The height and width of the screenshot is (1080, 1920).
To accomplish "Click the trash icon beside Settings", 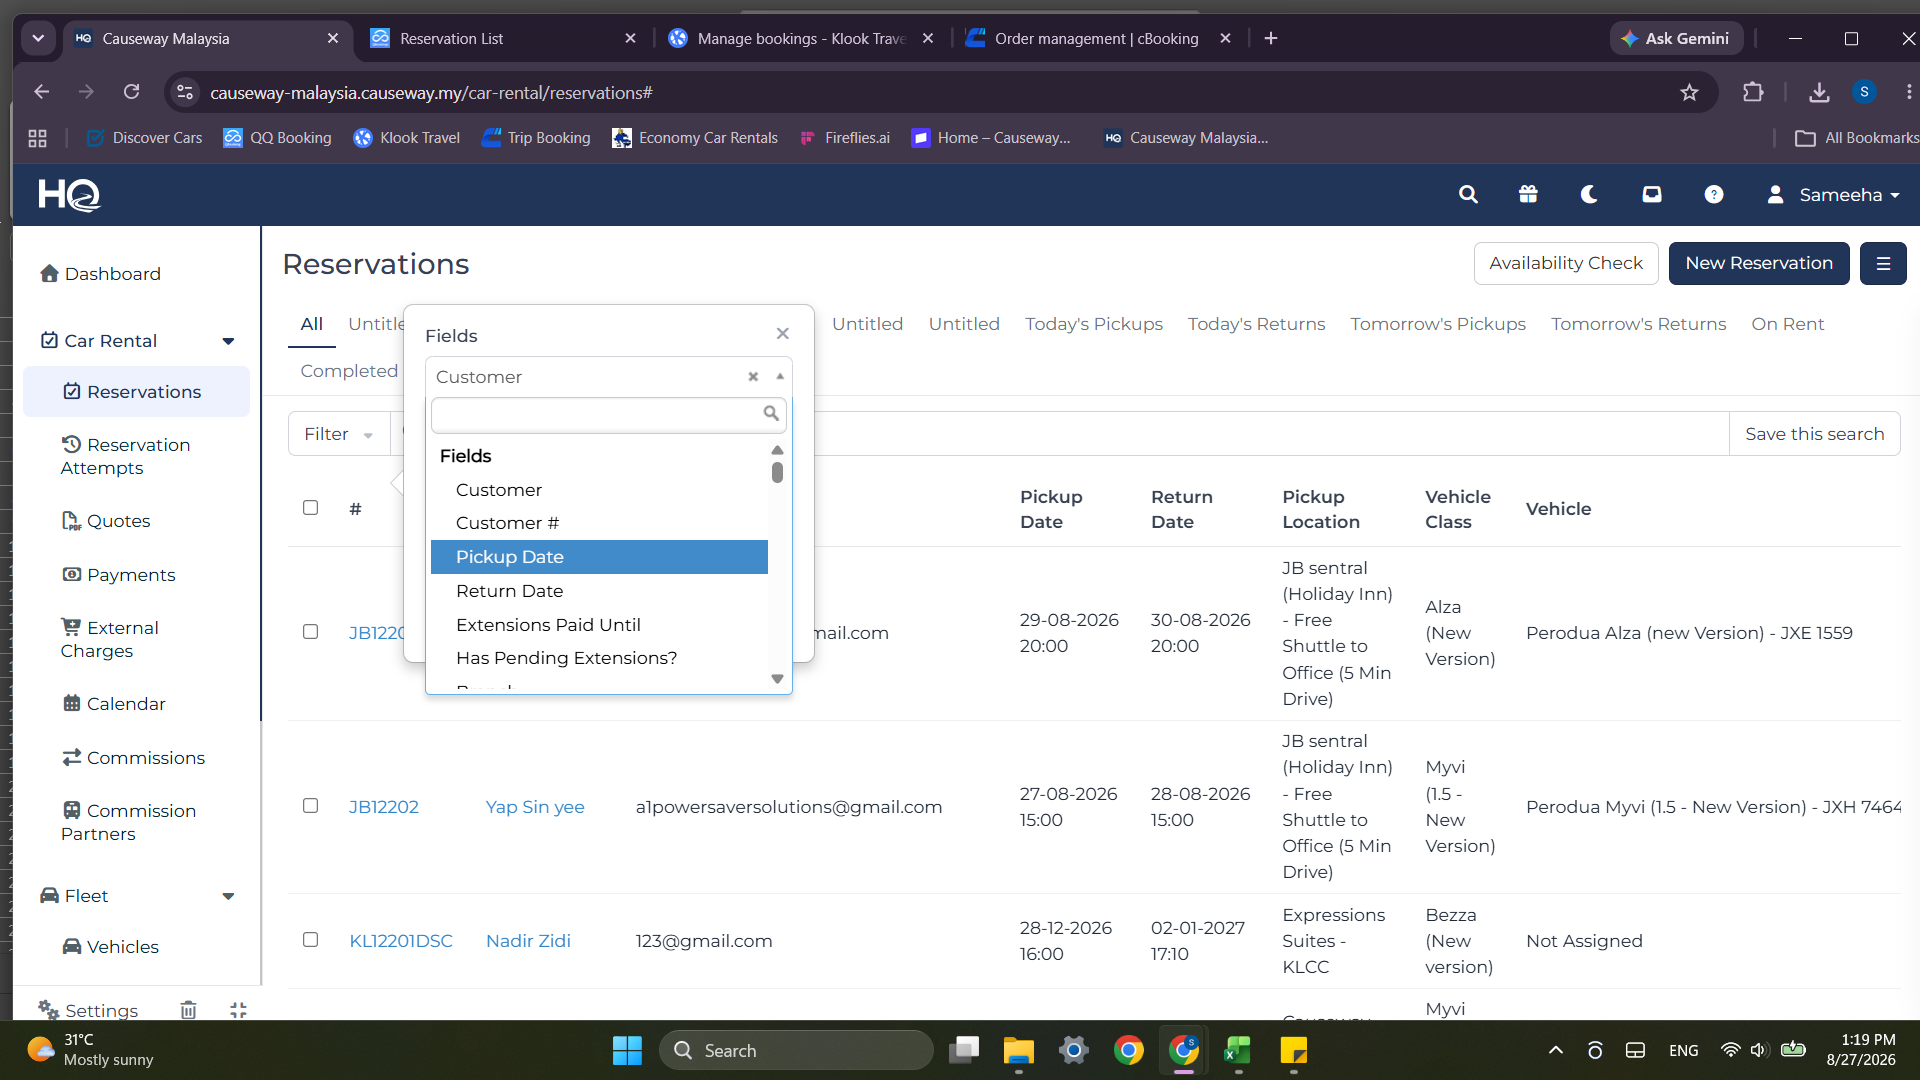I will [x=188, y=1010].
